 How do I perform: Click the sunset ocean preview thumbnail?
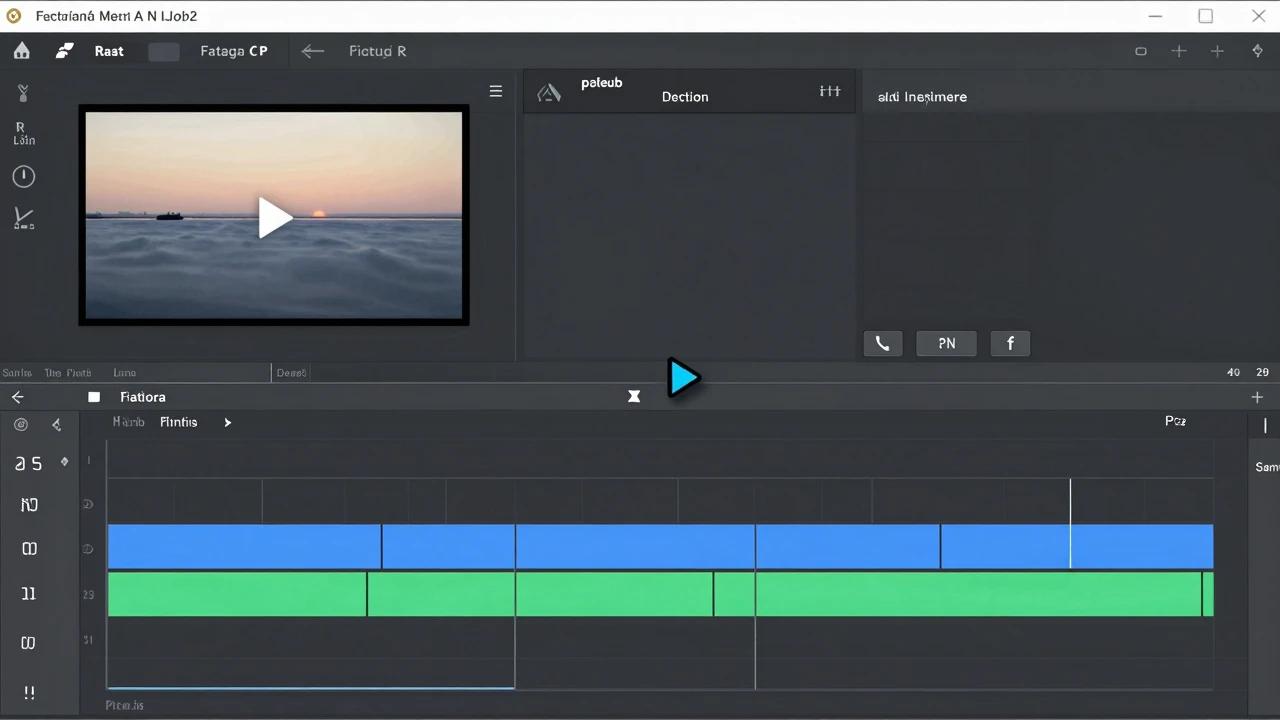point(274,215)
